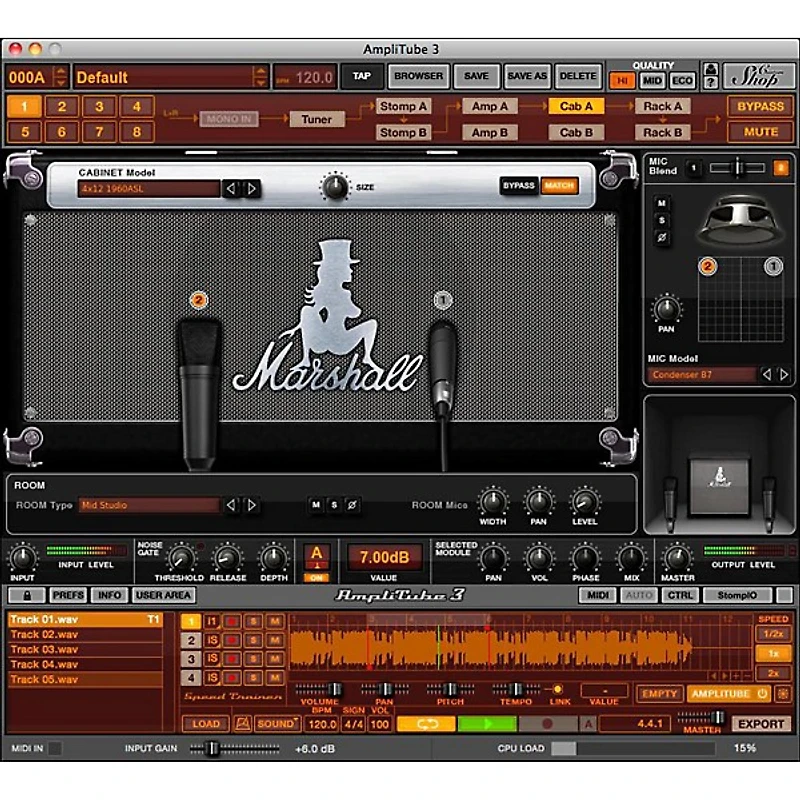The image size is (800, 800).
Task: Switch to Cab B module
Action: pyautogui.click(x=576, y=132)
